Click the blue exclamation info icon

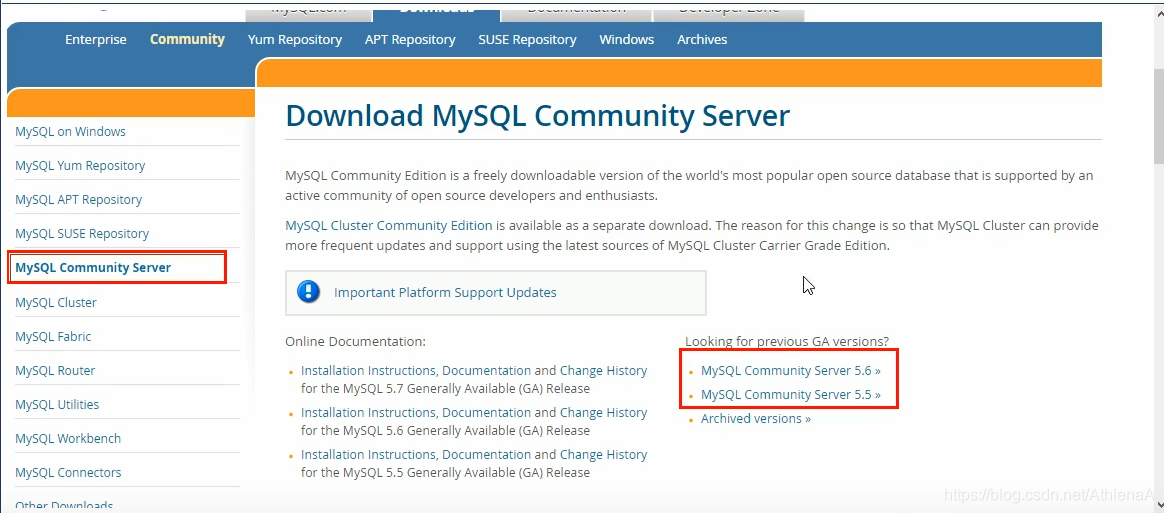[308, 292]
